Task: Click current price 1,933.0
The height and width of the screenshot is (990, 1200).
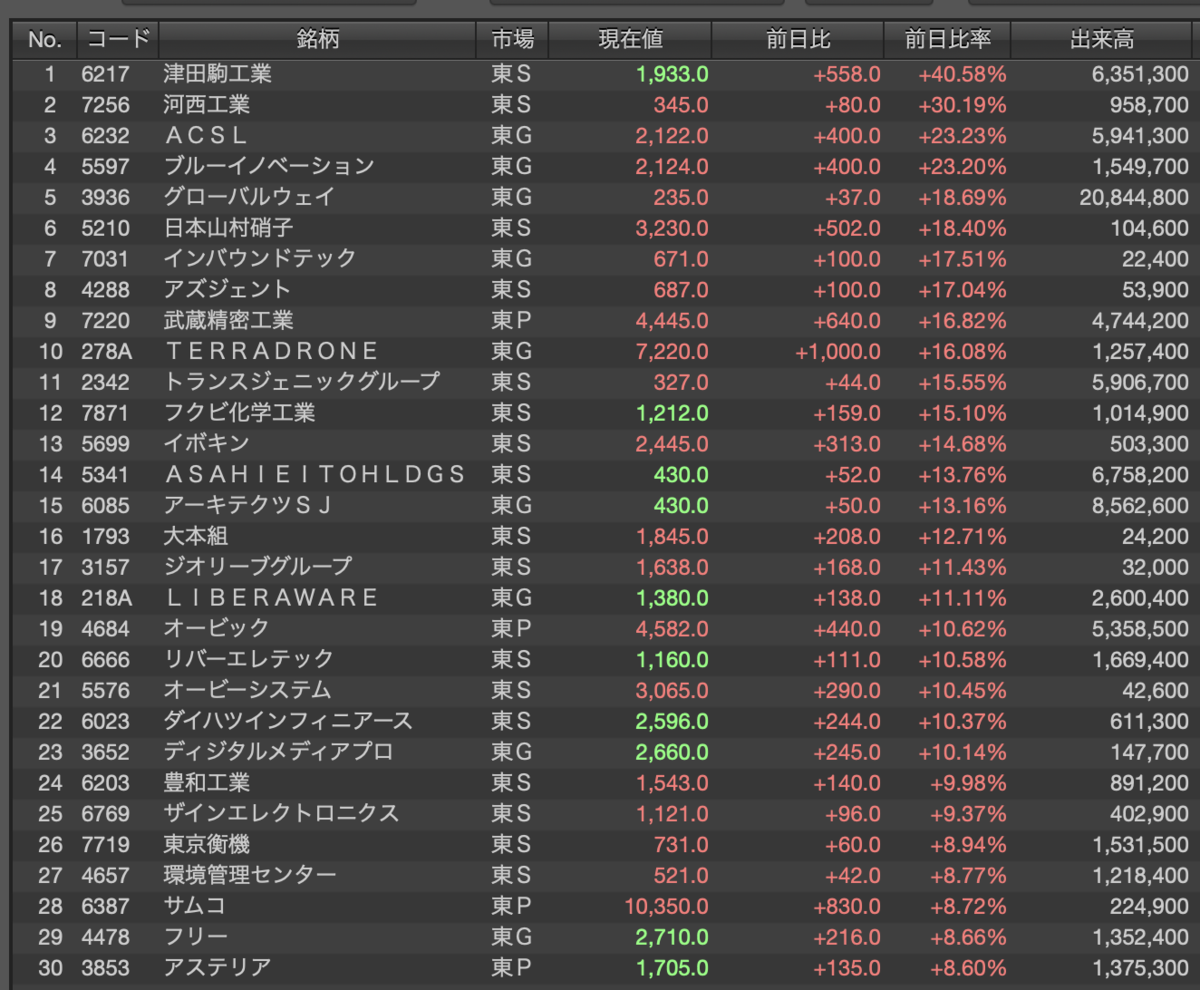Action: pyautogui.click(x=672, y=74)
